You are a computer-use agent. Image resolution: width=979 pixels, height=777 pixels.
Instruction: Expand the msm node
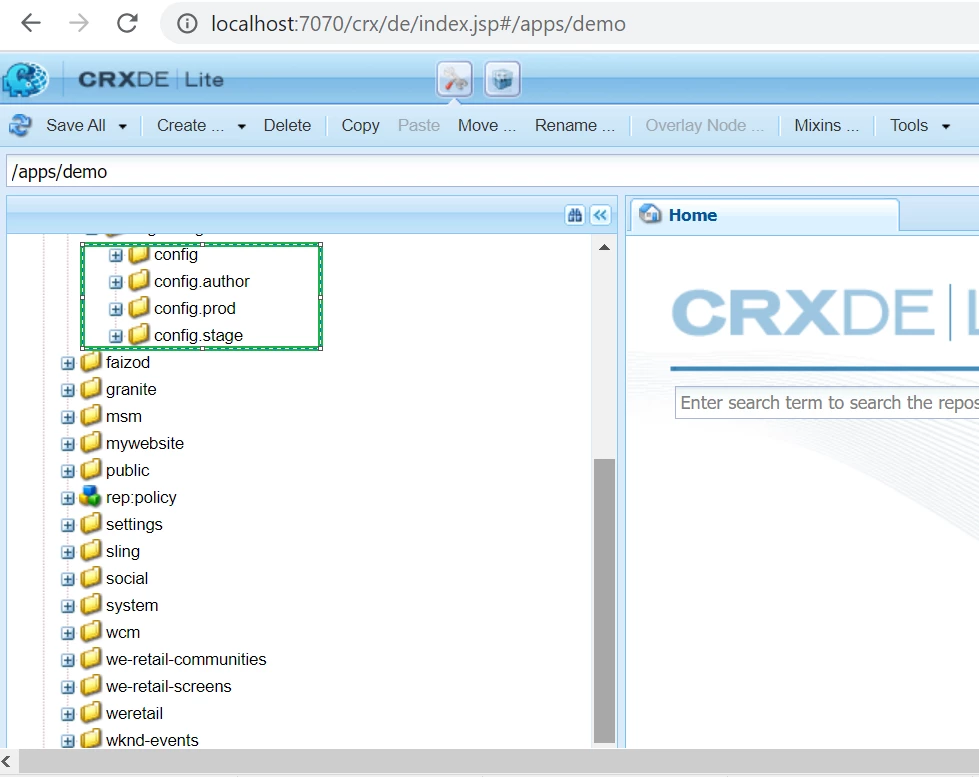click(67, 417)
